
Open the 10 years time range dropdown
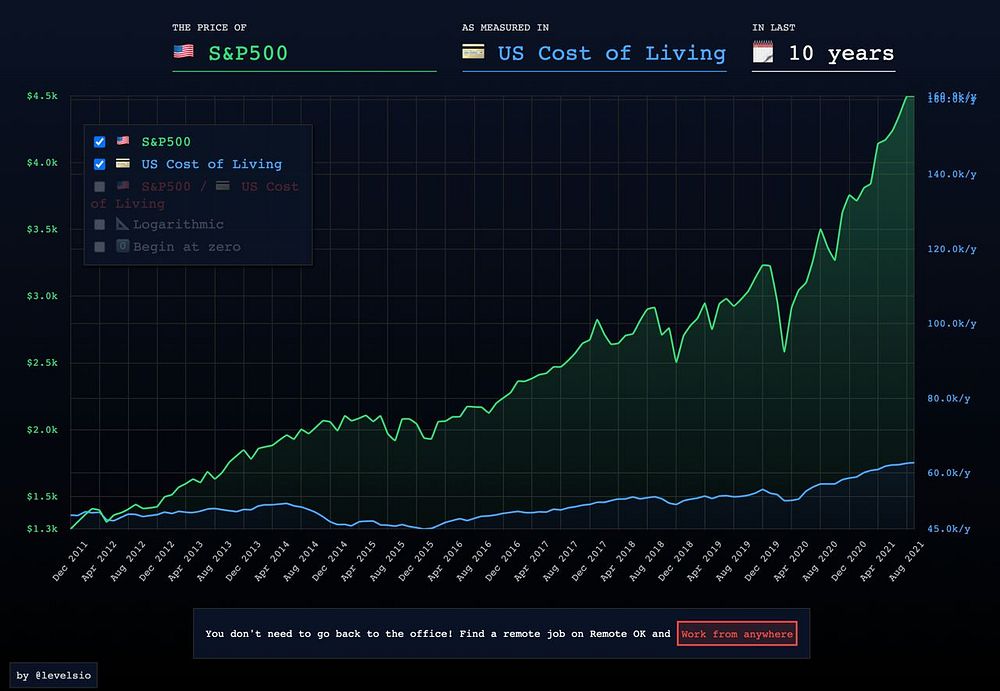[823, 54]
